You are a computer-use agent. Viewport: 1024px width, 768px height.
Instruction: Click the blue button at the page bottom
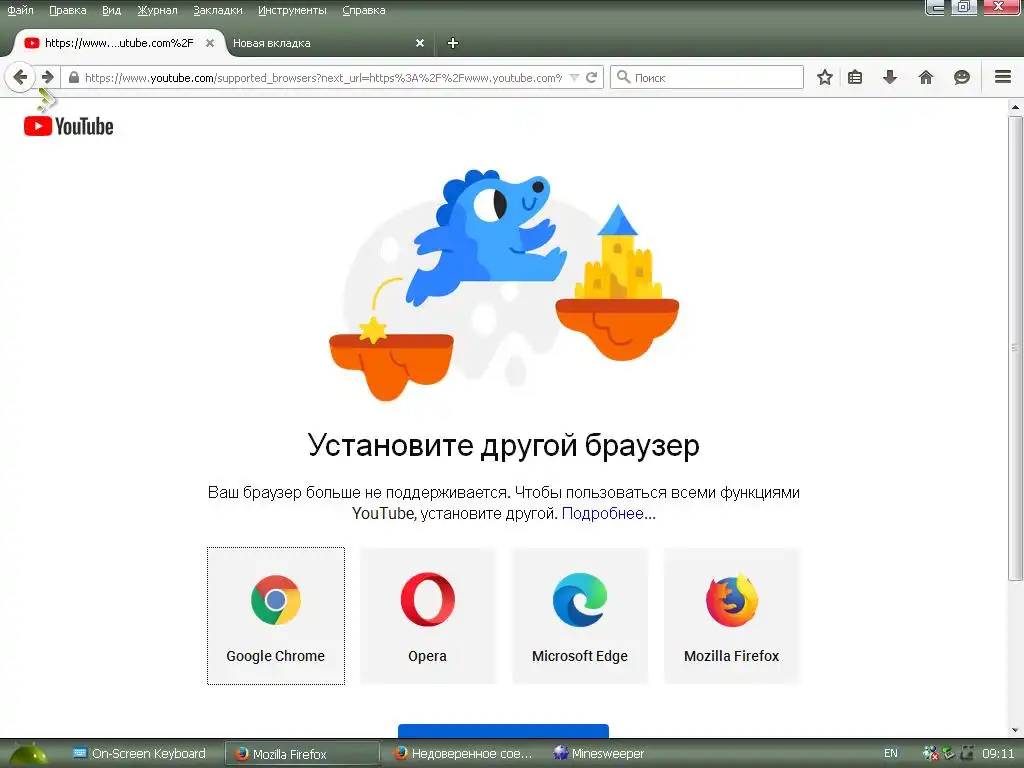[x=504, y=731]
